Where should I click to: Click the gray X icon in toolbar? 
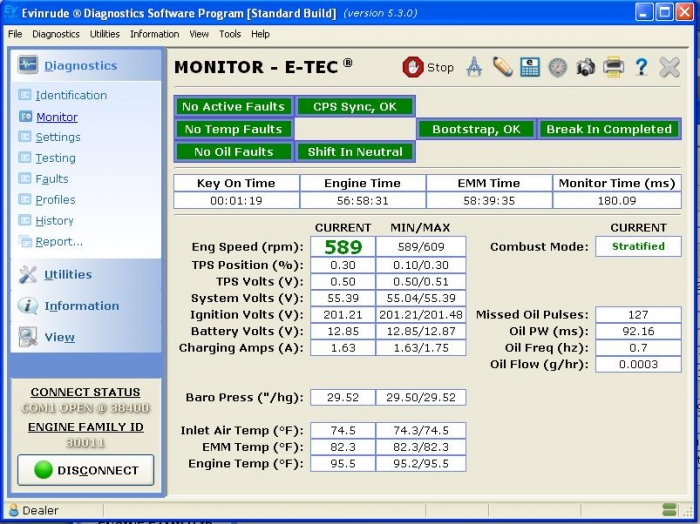click(x=669, y=67)
